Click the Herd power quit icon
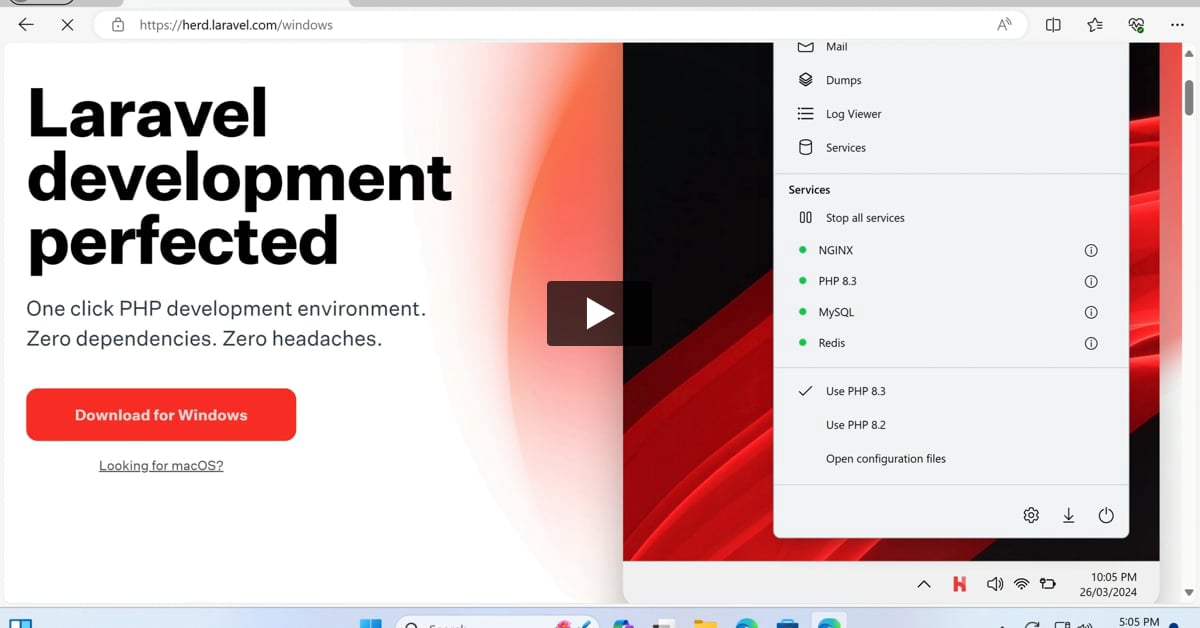The height and width of the screenshot is (628, 1200). (x=1106, y=515)
